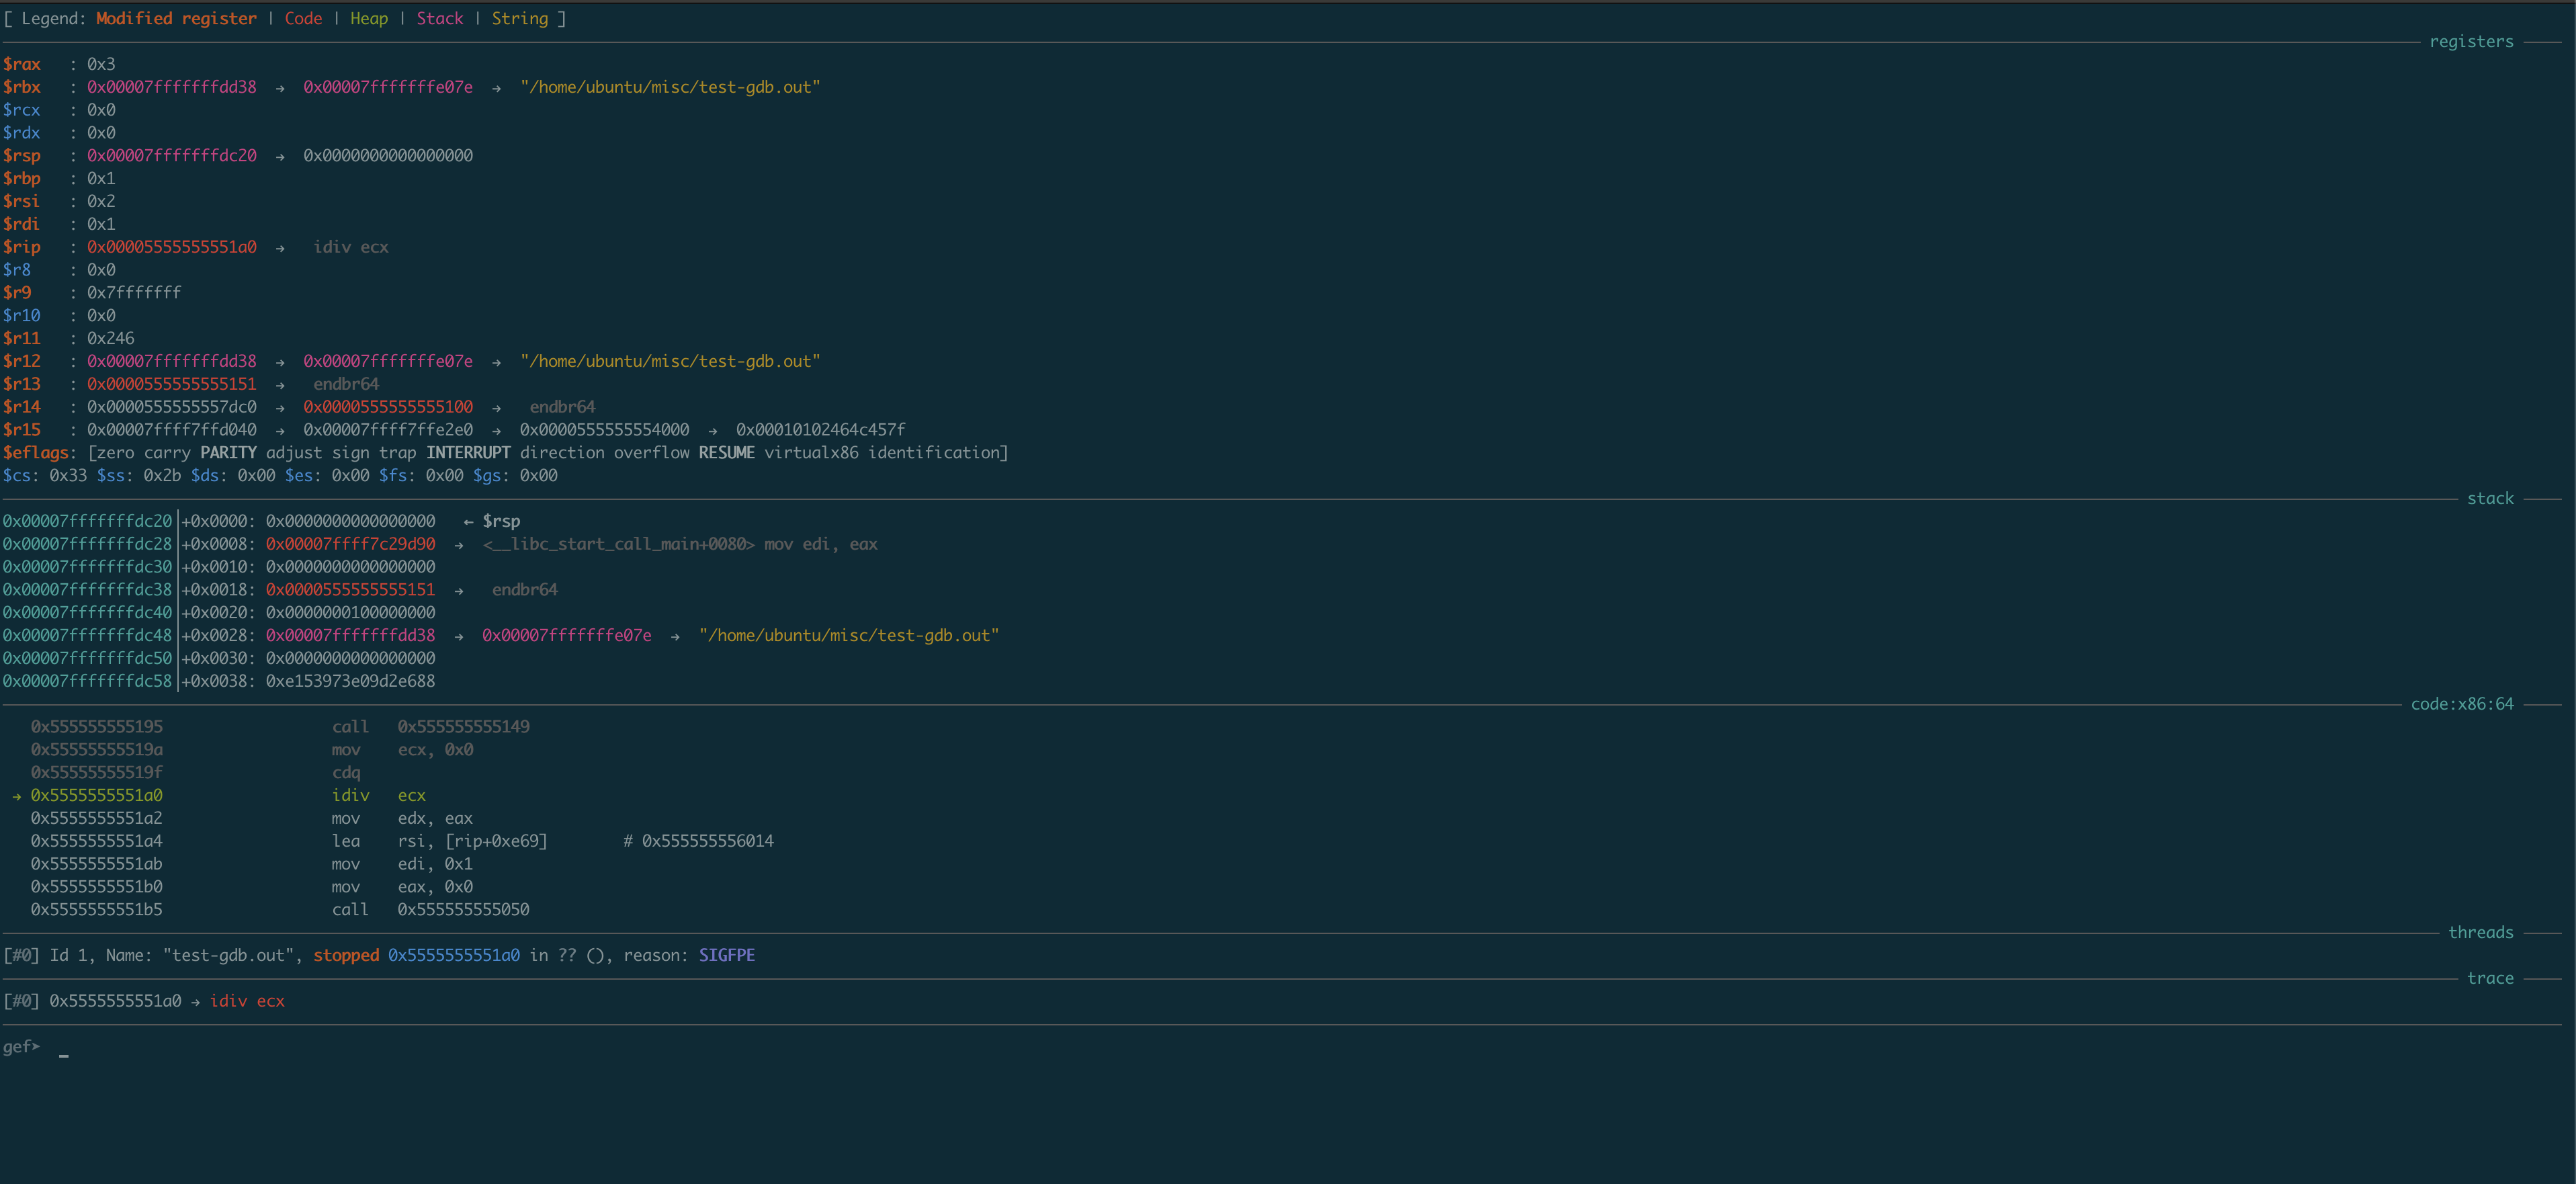Image resolution: width=2576 pixels, height=1184 pixels.
Task: Click the $rcx register label
Action: pyautogui.click(x=21, y=110)
